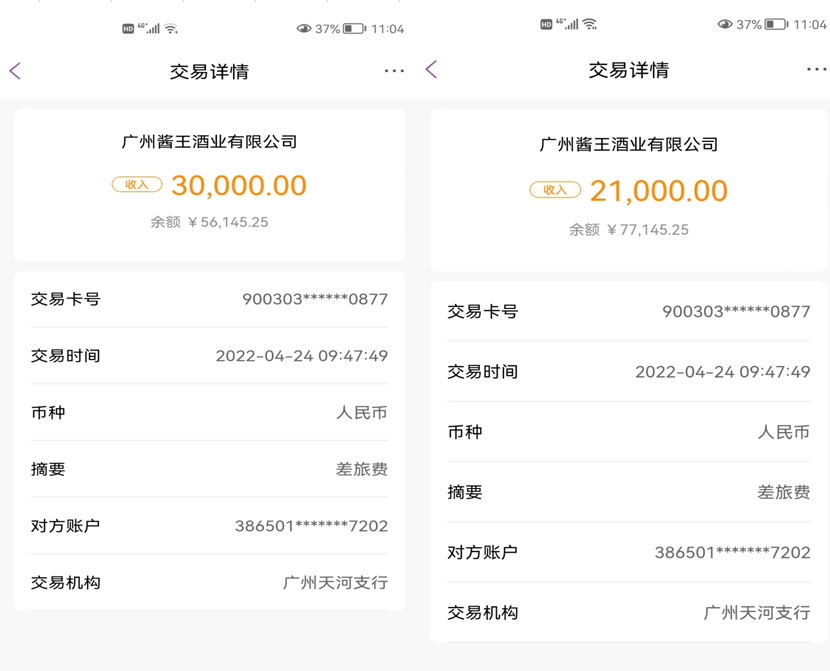Viewport: 830px width, 671px height.
Task: Tap the eye comfort icon in left status bar
Action: point(304,29)
